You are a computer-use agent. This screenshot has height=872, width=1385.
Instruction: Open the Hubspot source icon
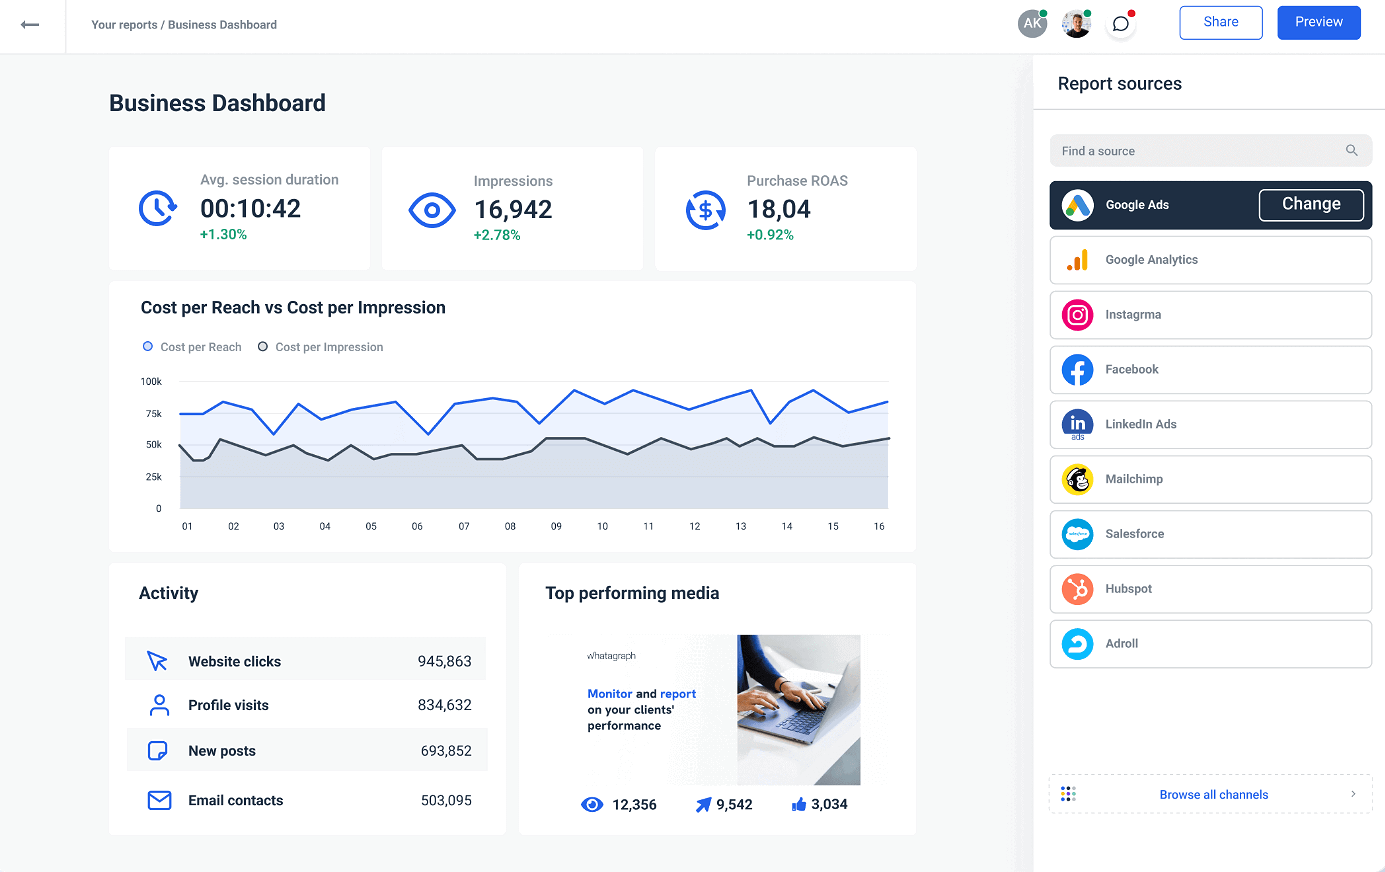(1077, 589)
